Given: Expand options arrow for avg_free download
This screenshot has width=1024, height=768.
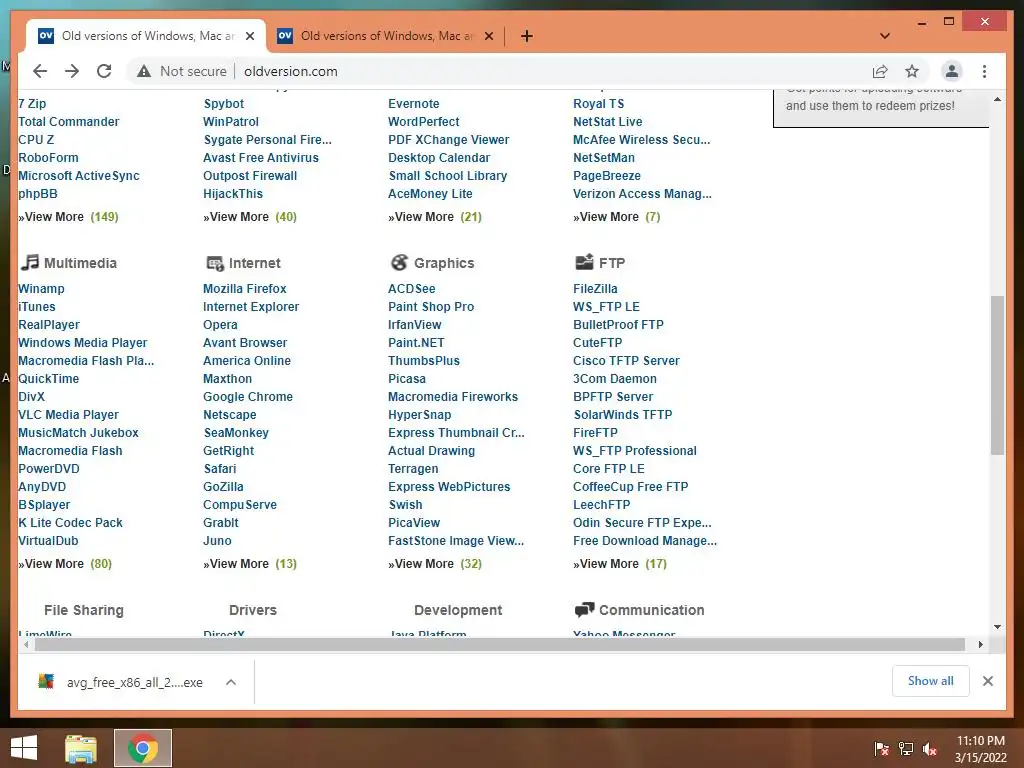Looking at the screenshot, I should [x=231, y=682].
